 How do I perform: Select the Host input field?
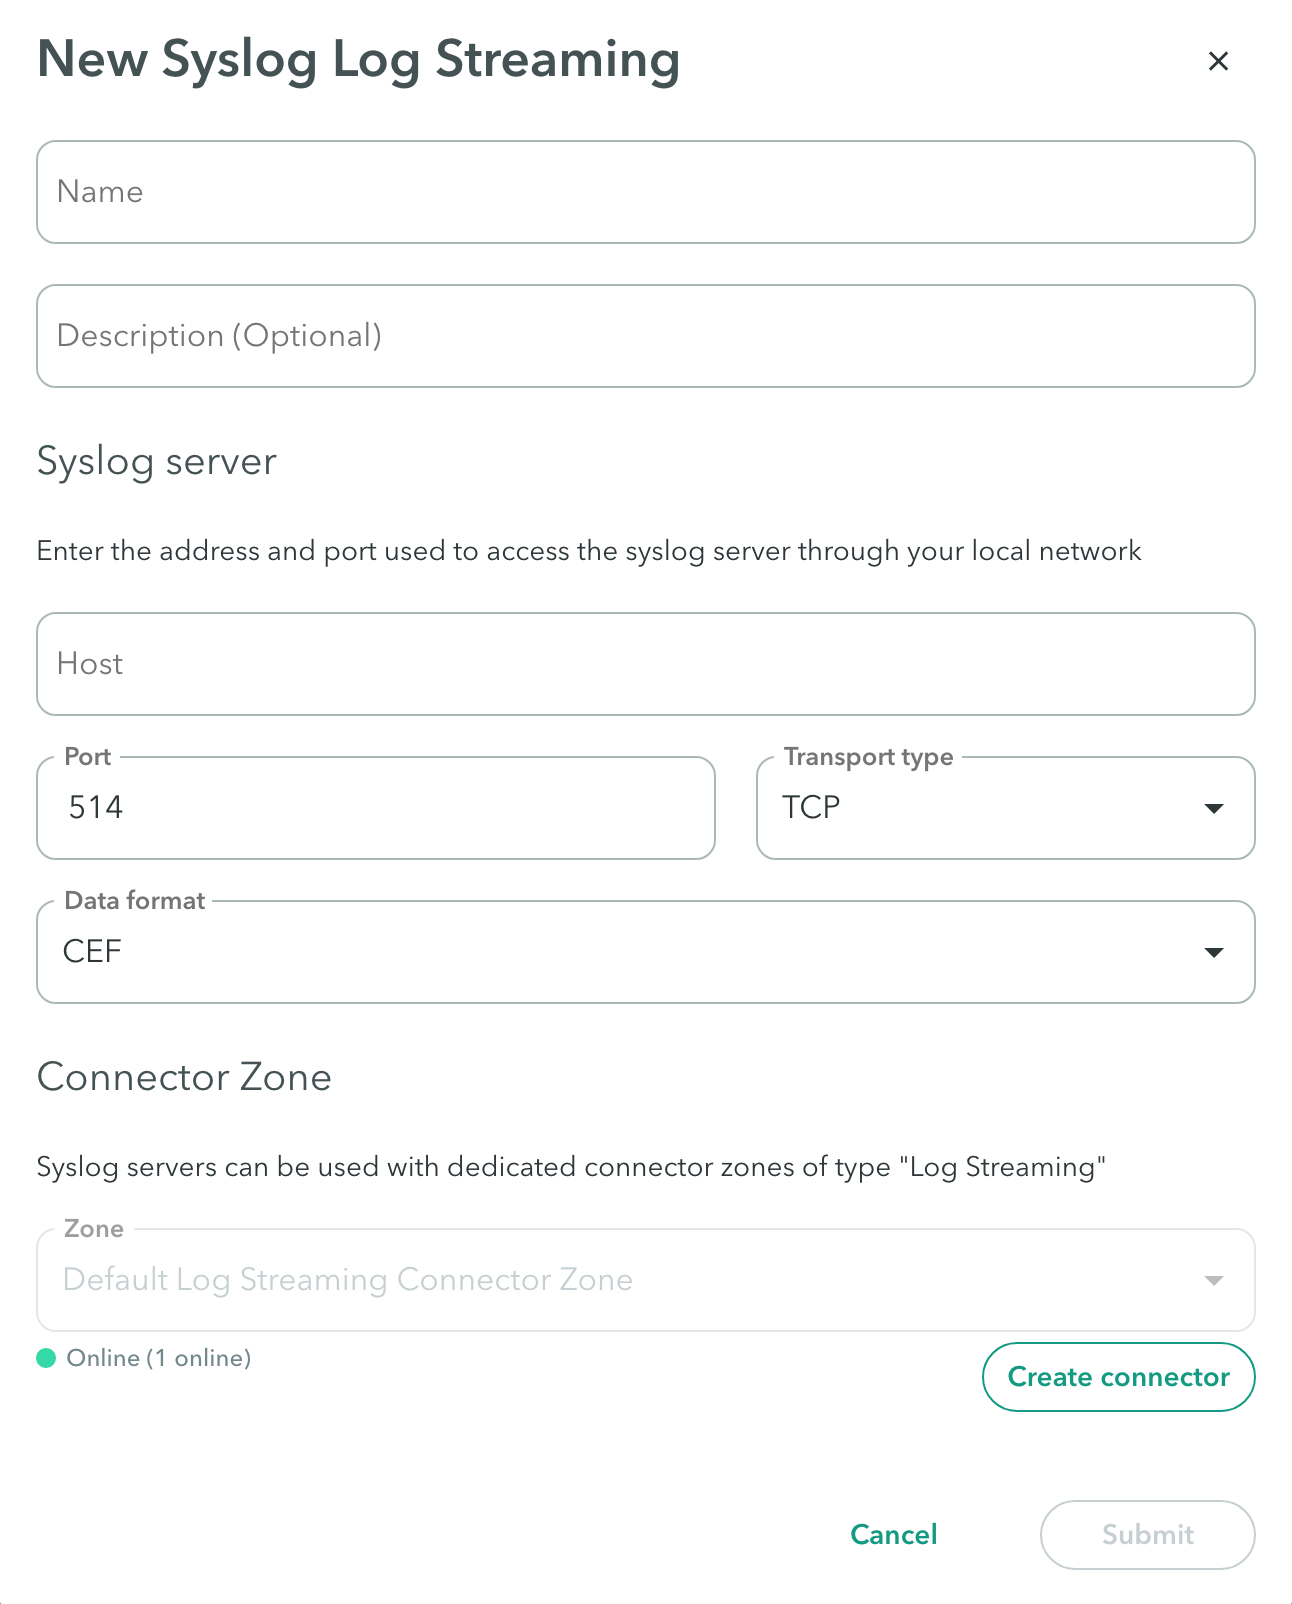pyautogui.click(x=645, y=664)
